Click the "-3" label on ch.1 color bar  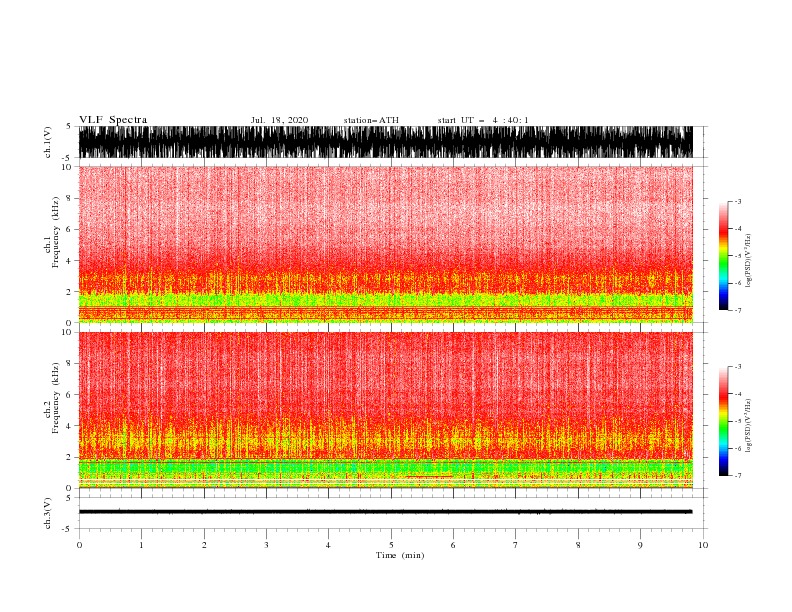click(x=737, y=201)
